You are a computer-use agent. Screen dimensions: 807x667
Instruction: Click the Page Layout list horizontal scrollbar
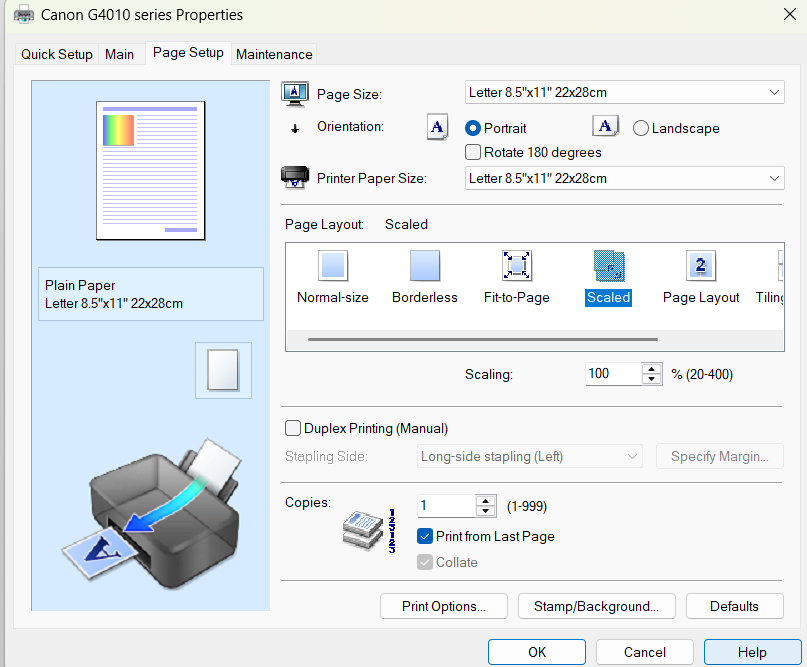click(483, 340)
